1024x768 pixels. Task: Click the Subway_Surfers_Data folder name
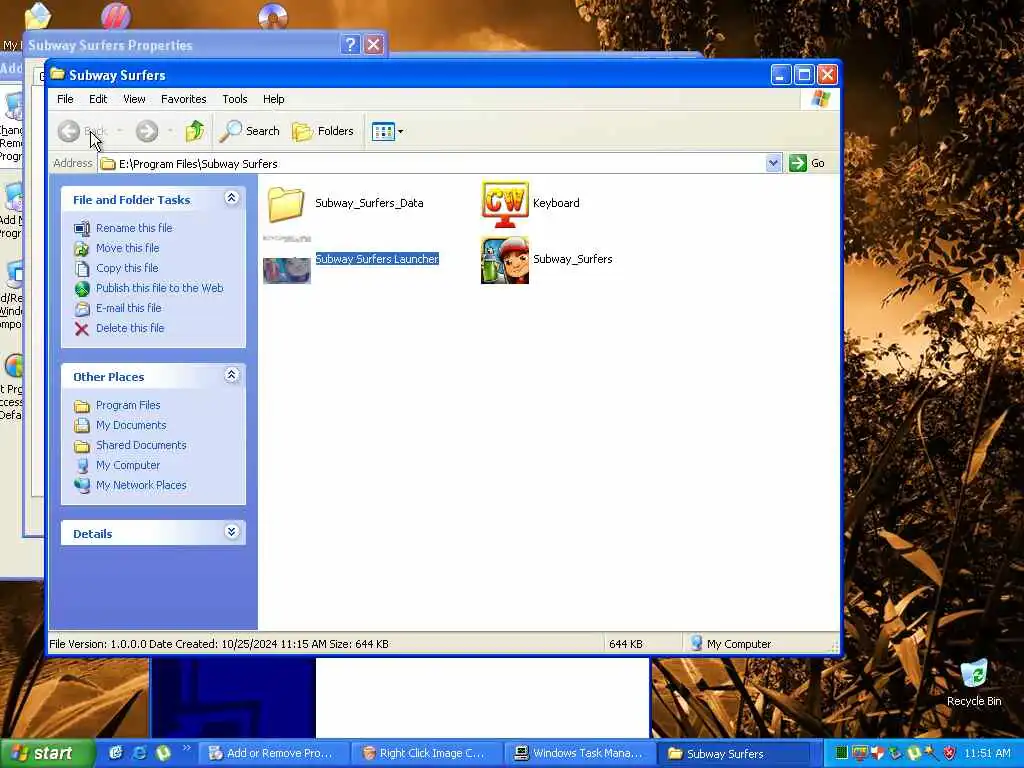tap(369, 203)
